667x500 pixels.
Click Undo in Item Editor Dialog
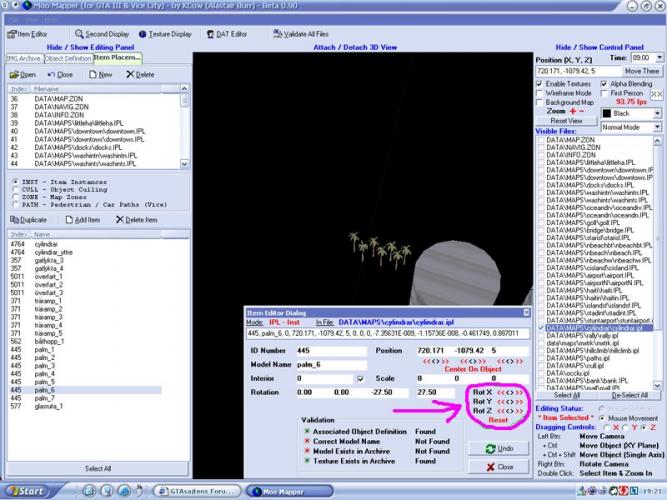point(500,449)
